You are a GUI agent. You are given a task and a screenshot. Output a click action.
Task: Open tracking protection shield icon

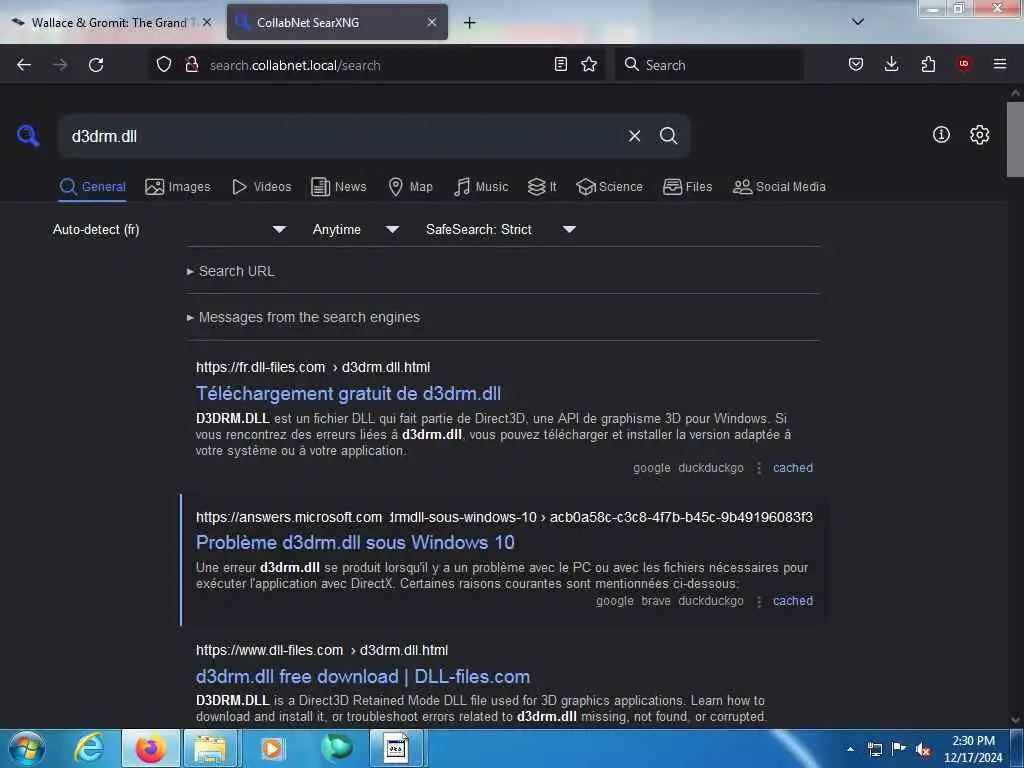pos(164,64)
